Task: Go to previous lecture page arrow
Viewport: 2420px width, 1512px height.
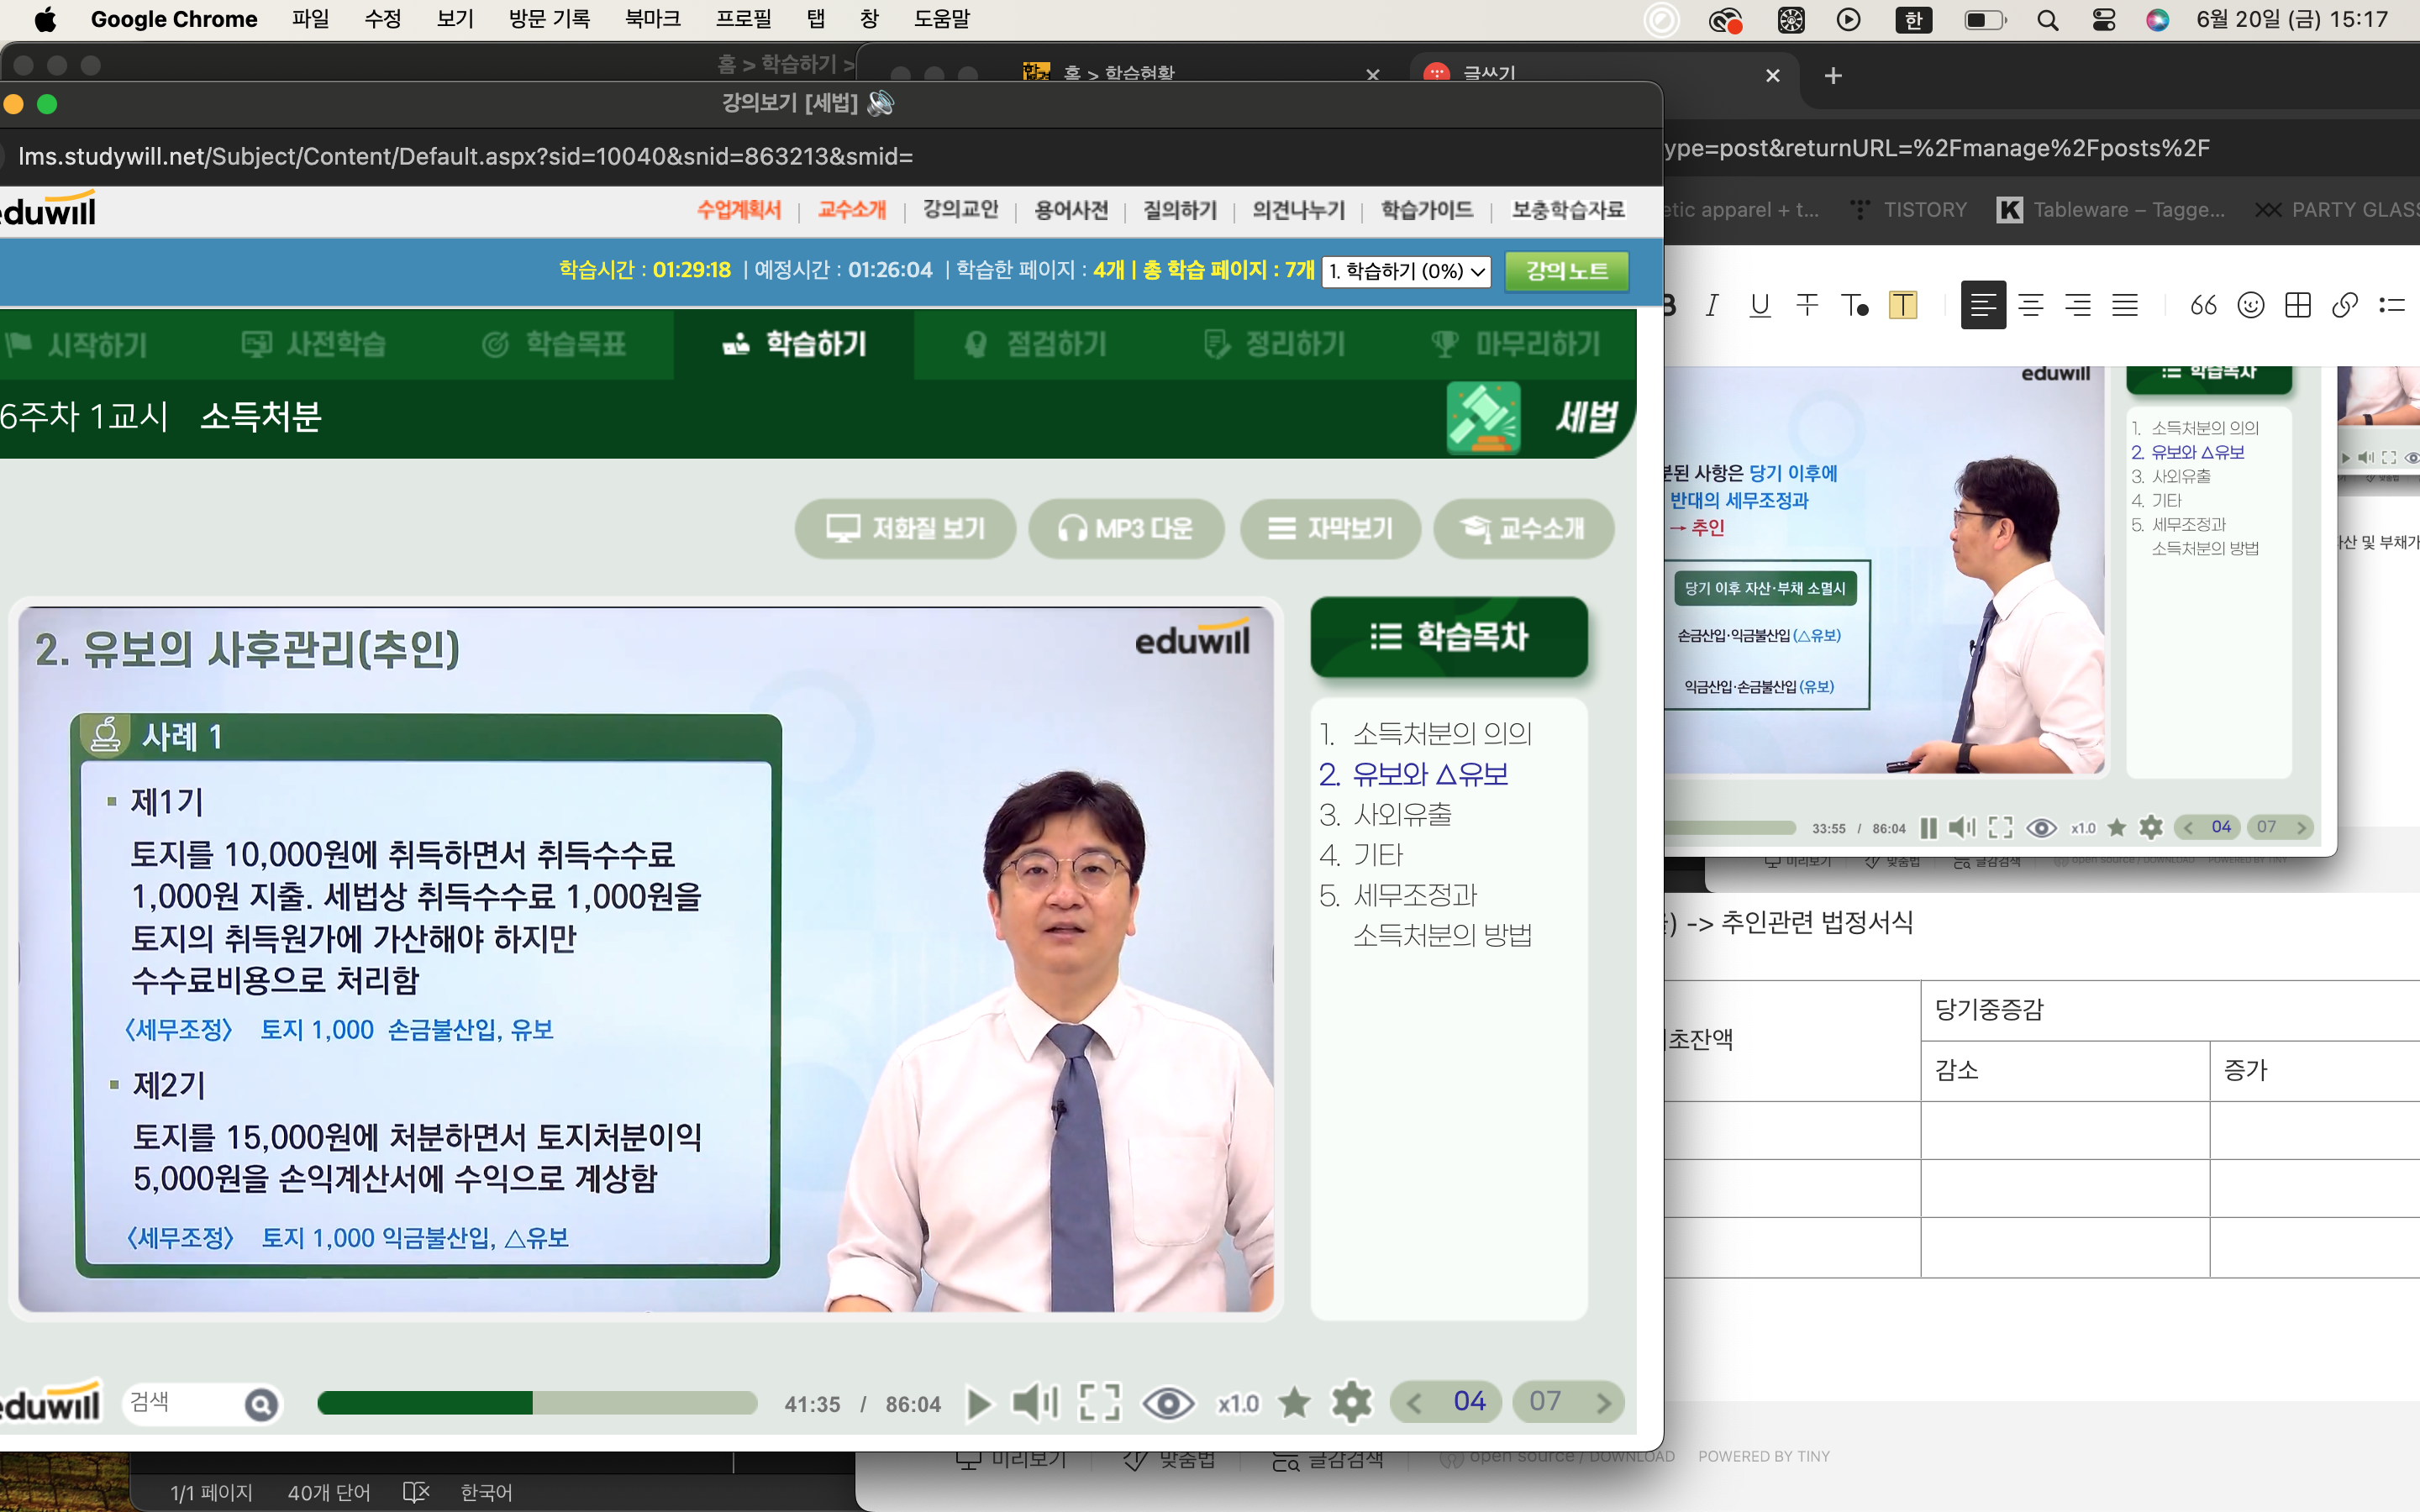Action: [x=1414, y=1403]
